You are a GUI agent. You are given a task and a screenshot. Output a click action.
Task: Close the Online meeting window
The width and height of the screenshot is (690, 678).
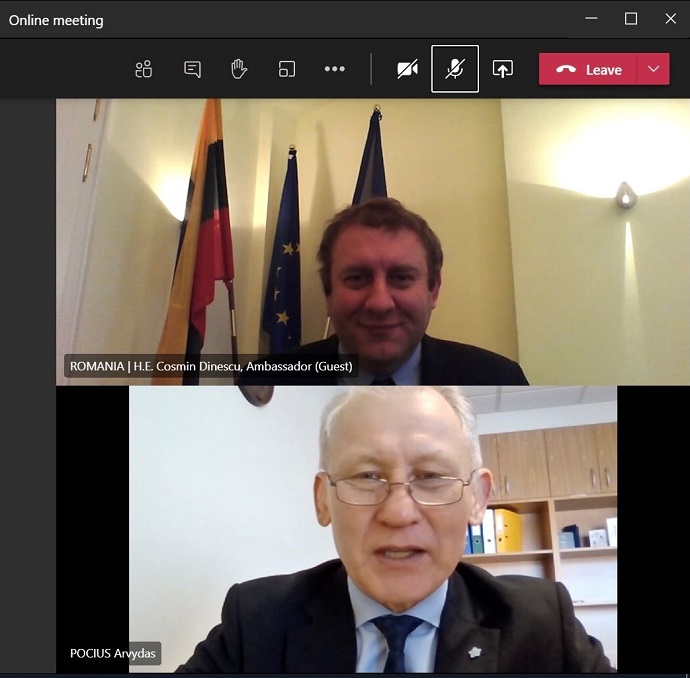670,18
